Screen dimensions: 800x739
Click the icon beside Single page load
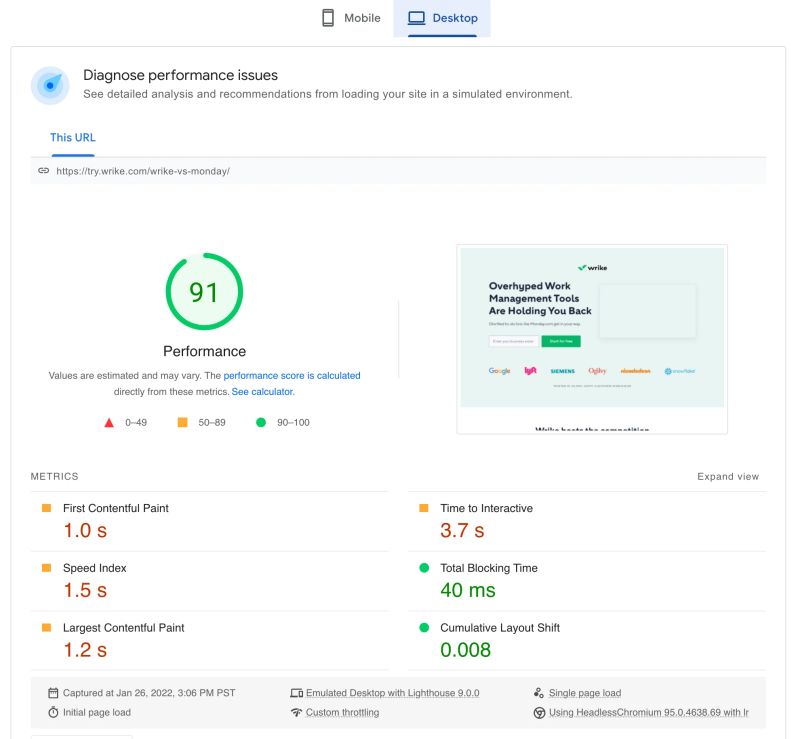coord(539,693)
